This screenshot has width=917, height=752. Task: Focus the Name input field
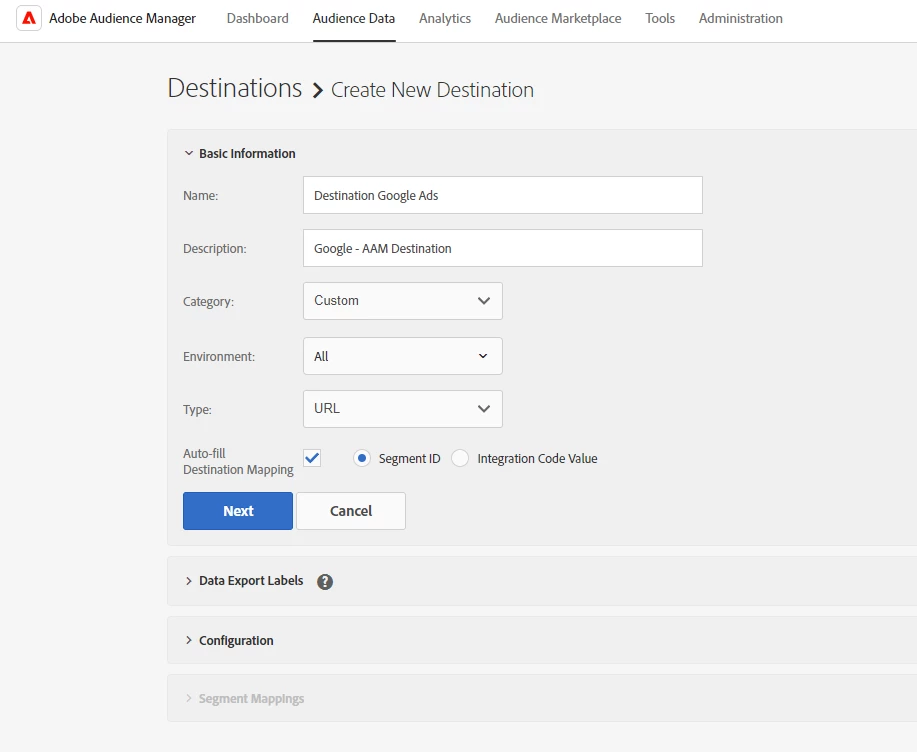[503, 195]
